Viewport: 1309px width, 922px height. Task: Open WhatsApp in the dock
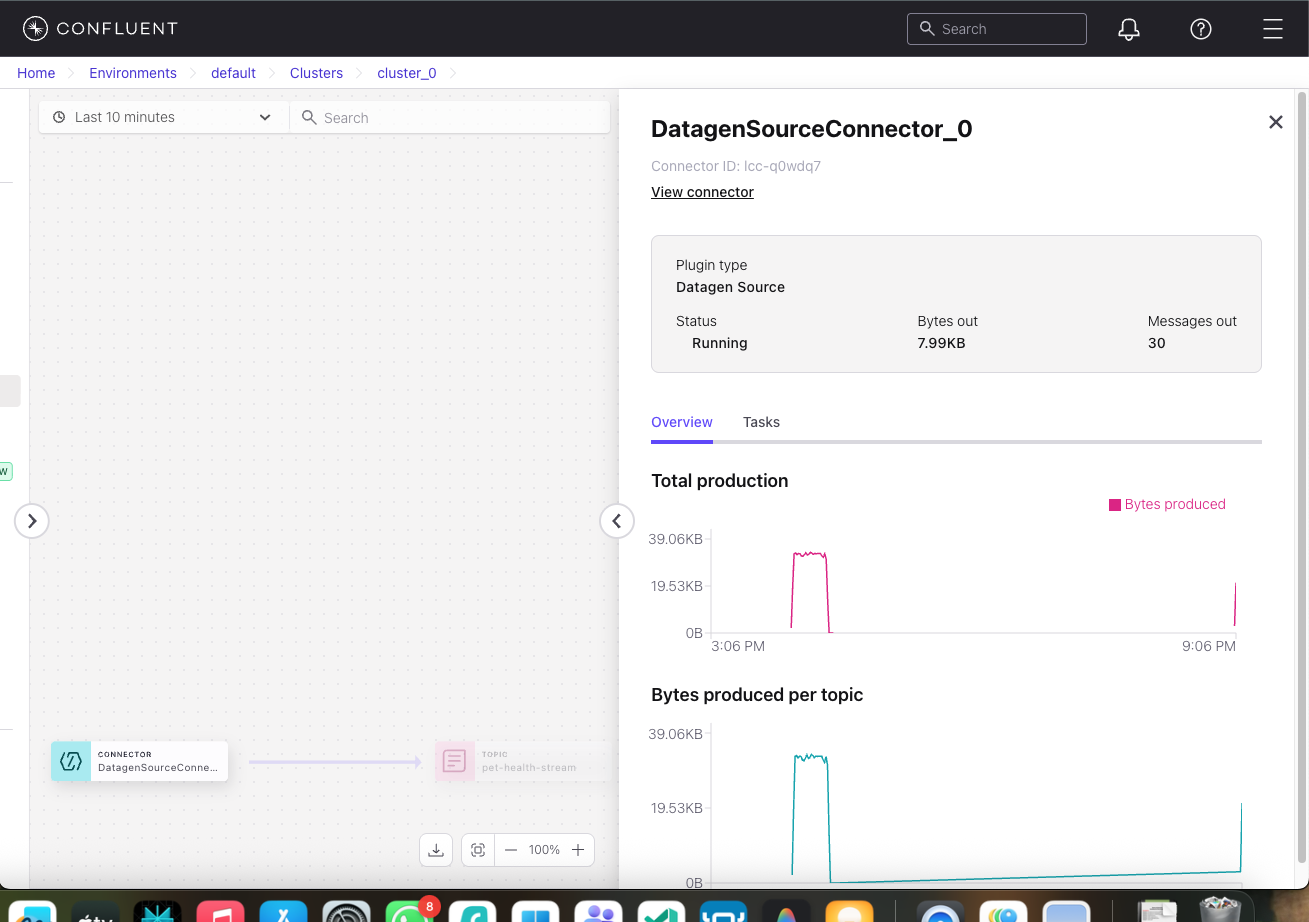click(409, 910)
